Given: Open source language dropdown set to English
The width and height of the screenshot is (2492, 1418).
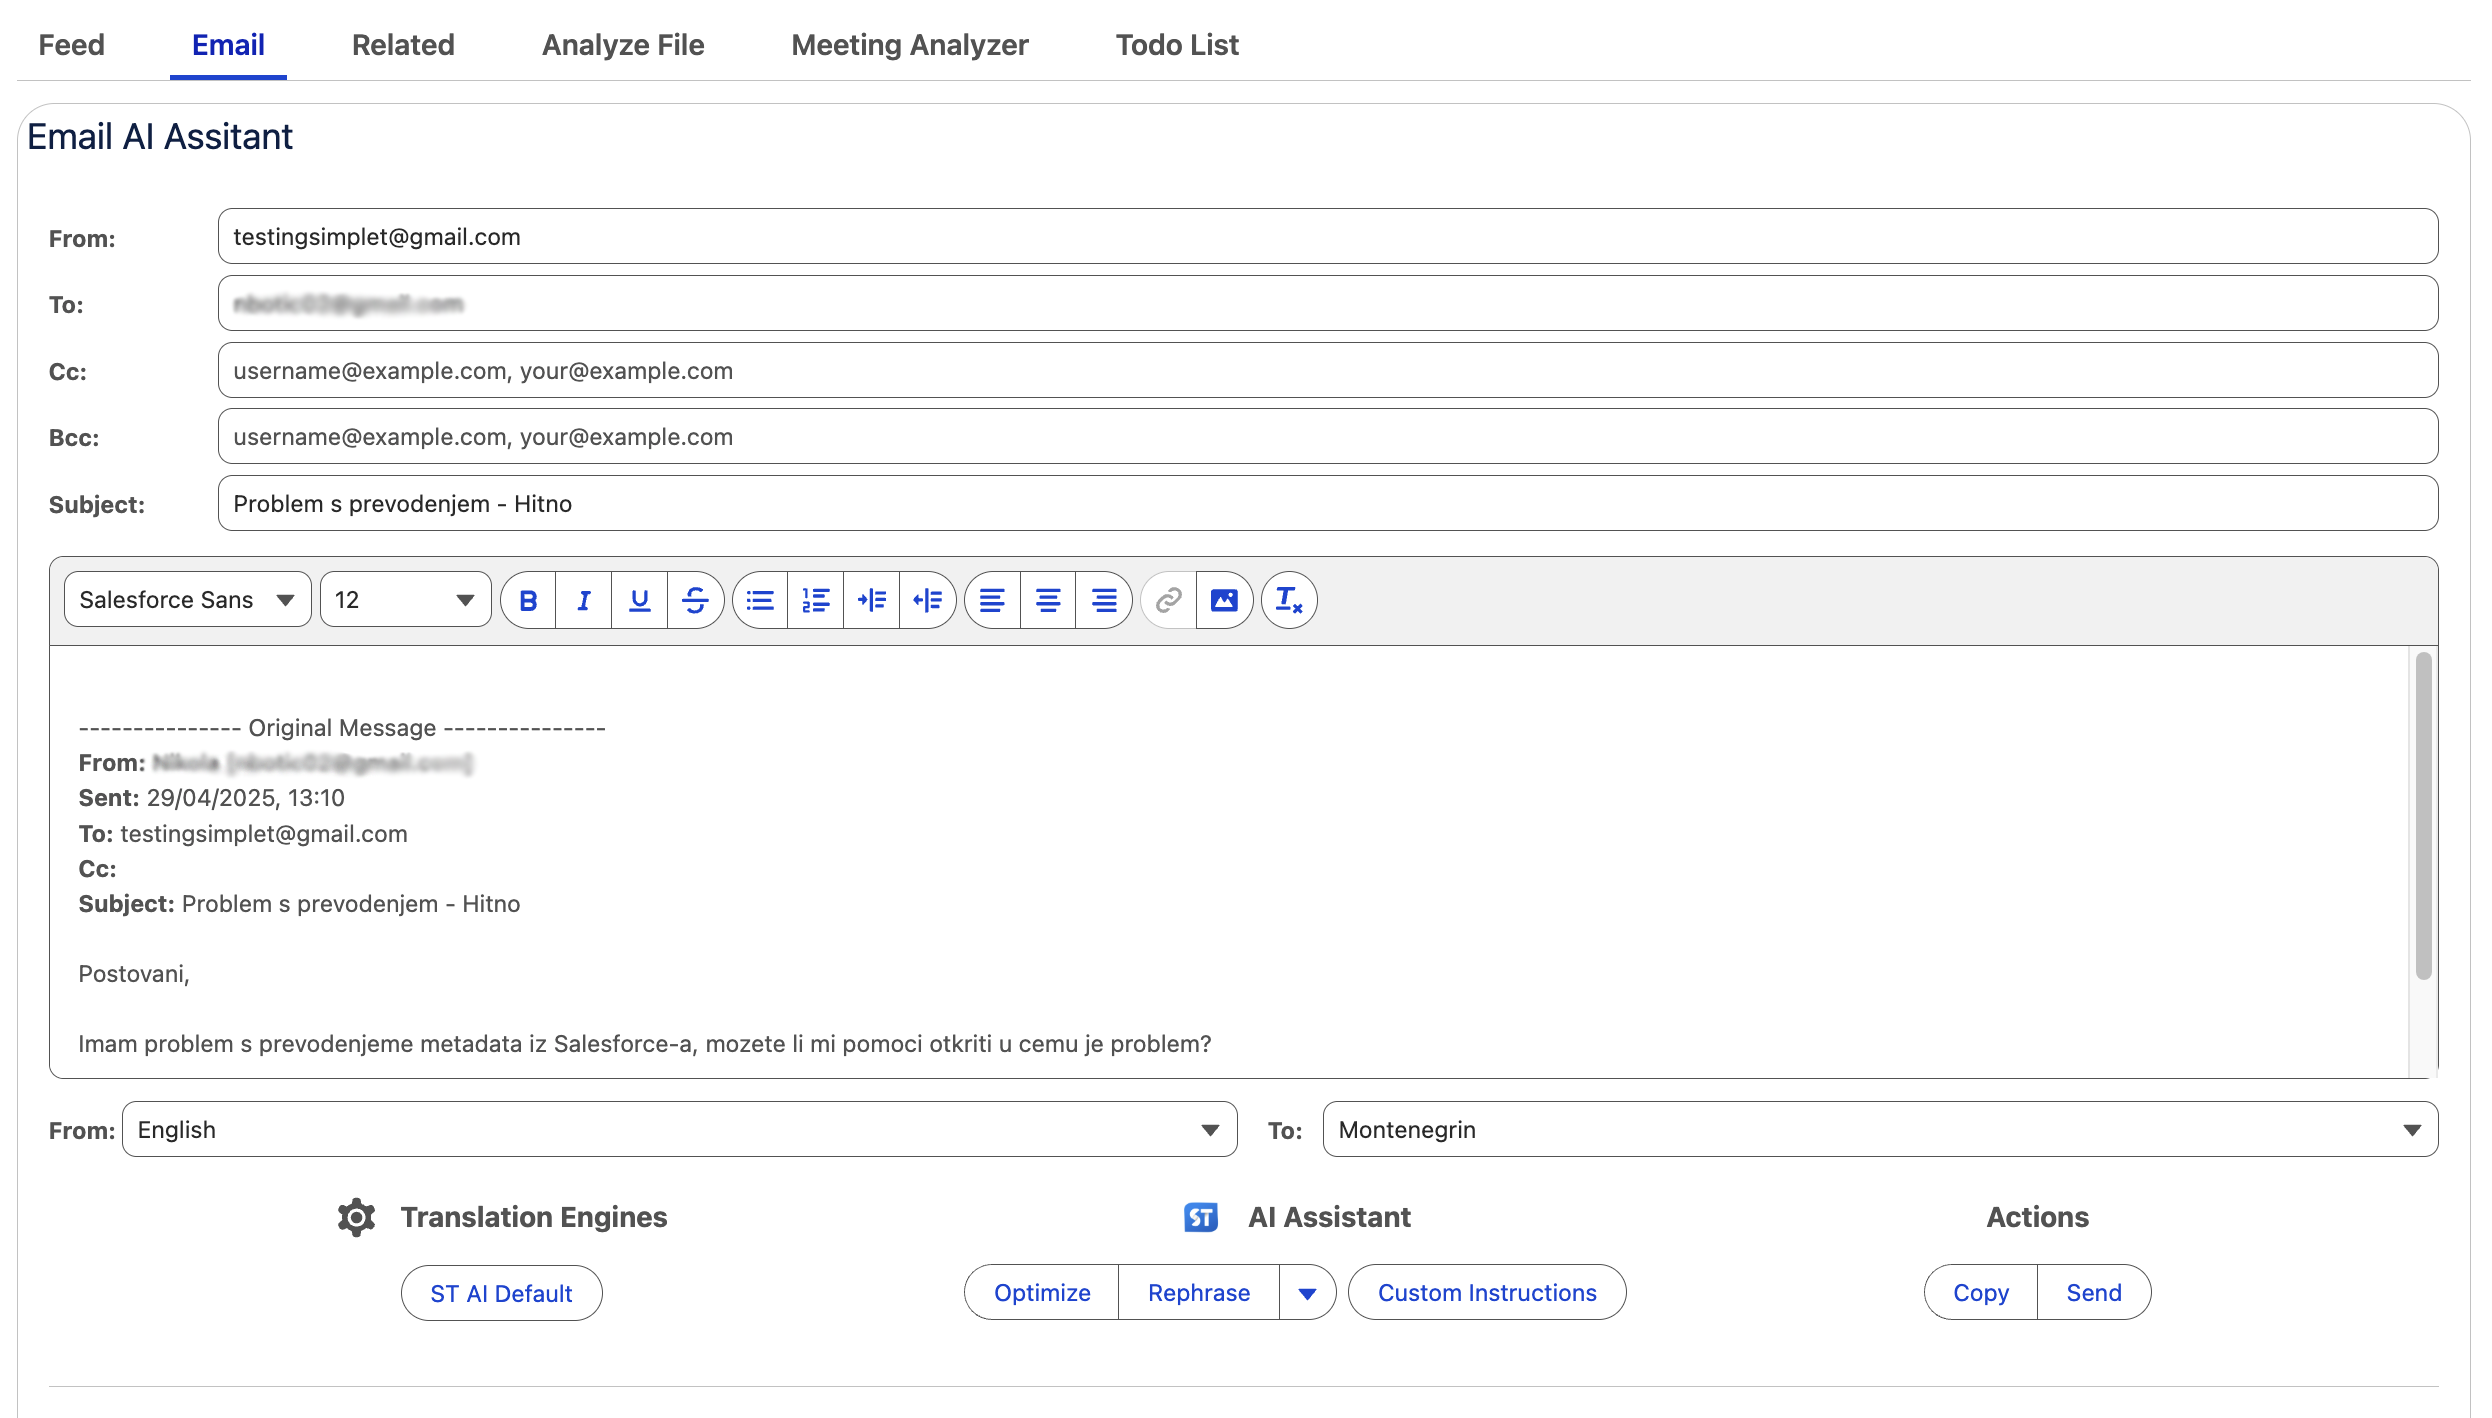Looking at the screenshot, I should coord(680,1130).
